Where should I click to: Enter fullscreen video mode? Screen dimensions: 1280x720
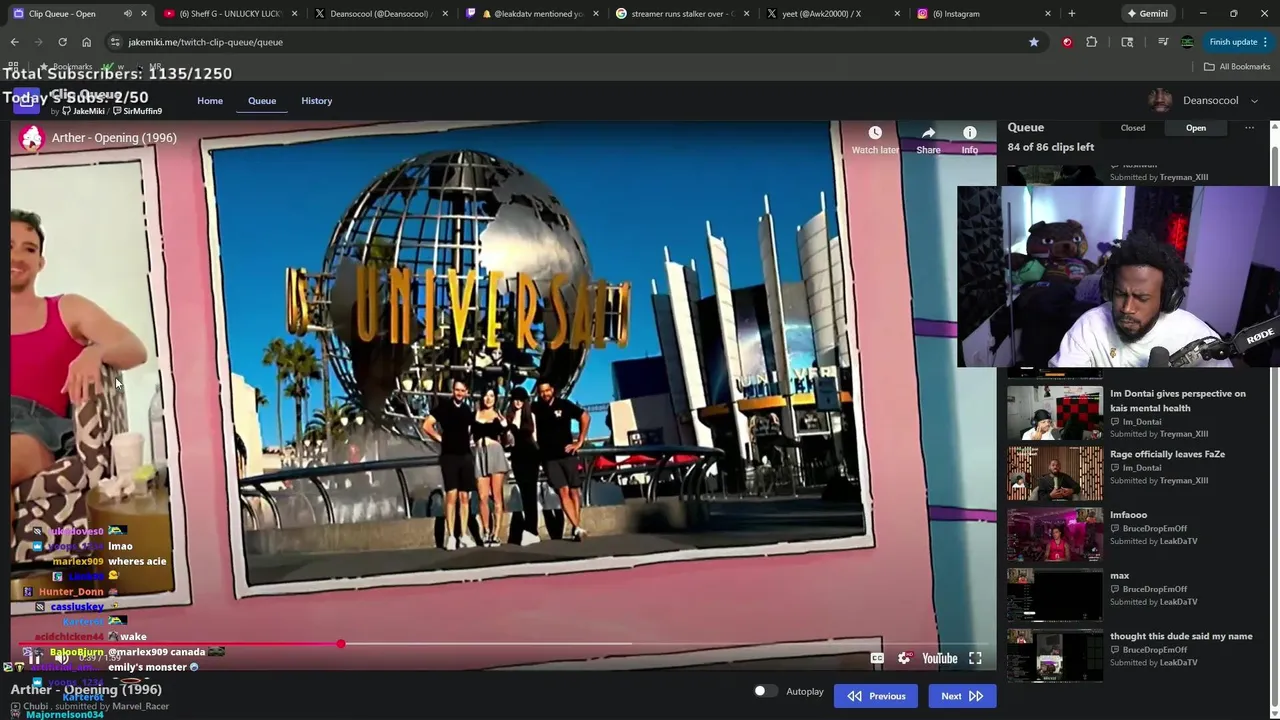[975, 658]
